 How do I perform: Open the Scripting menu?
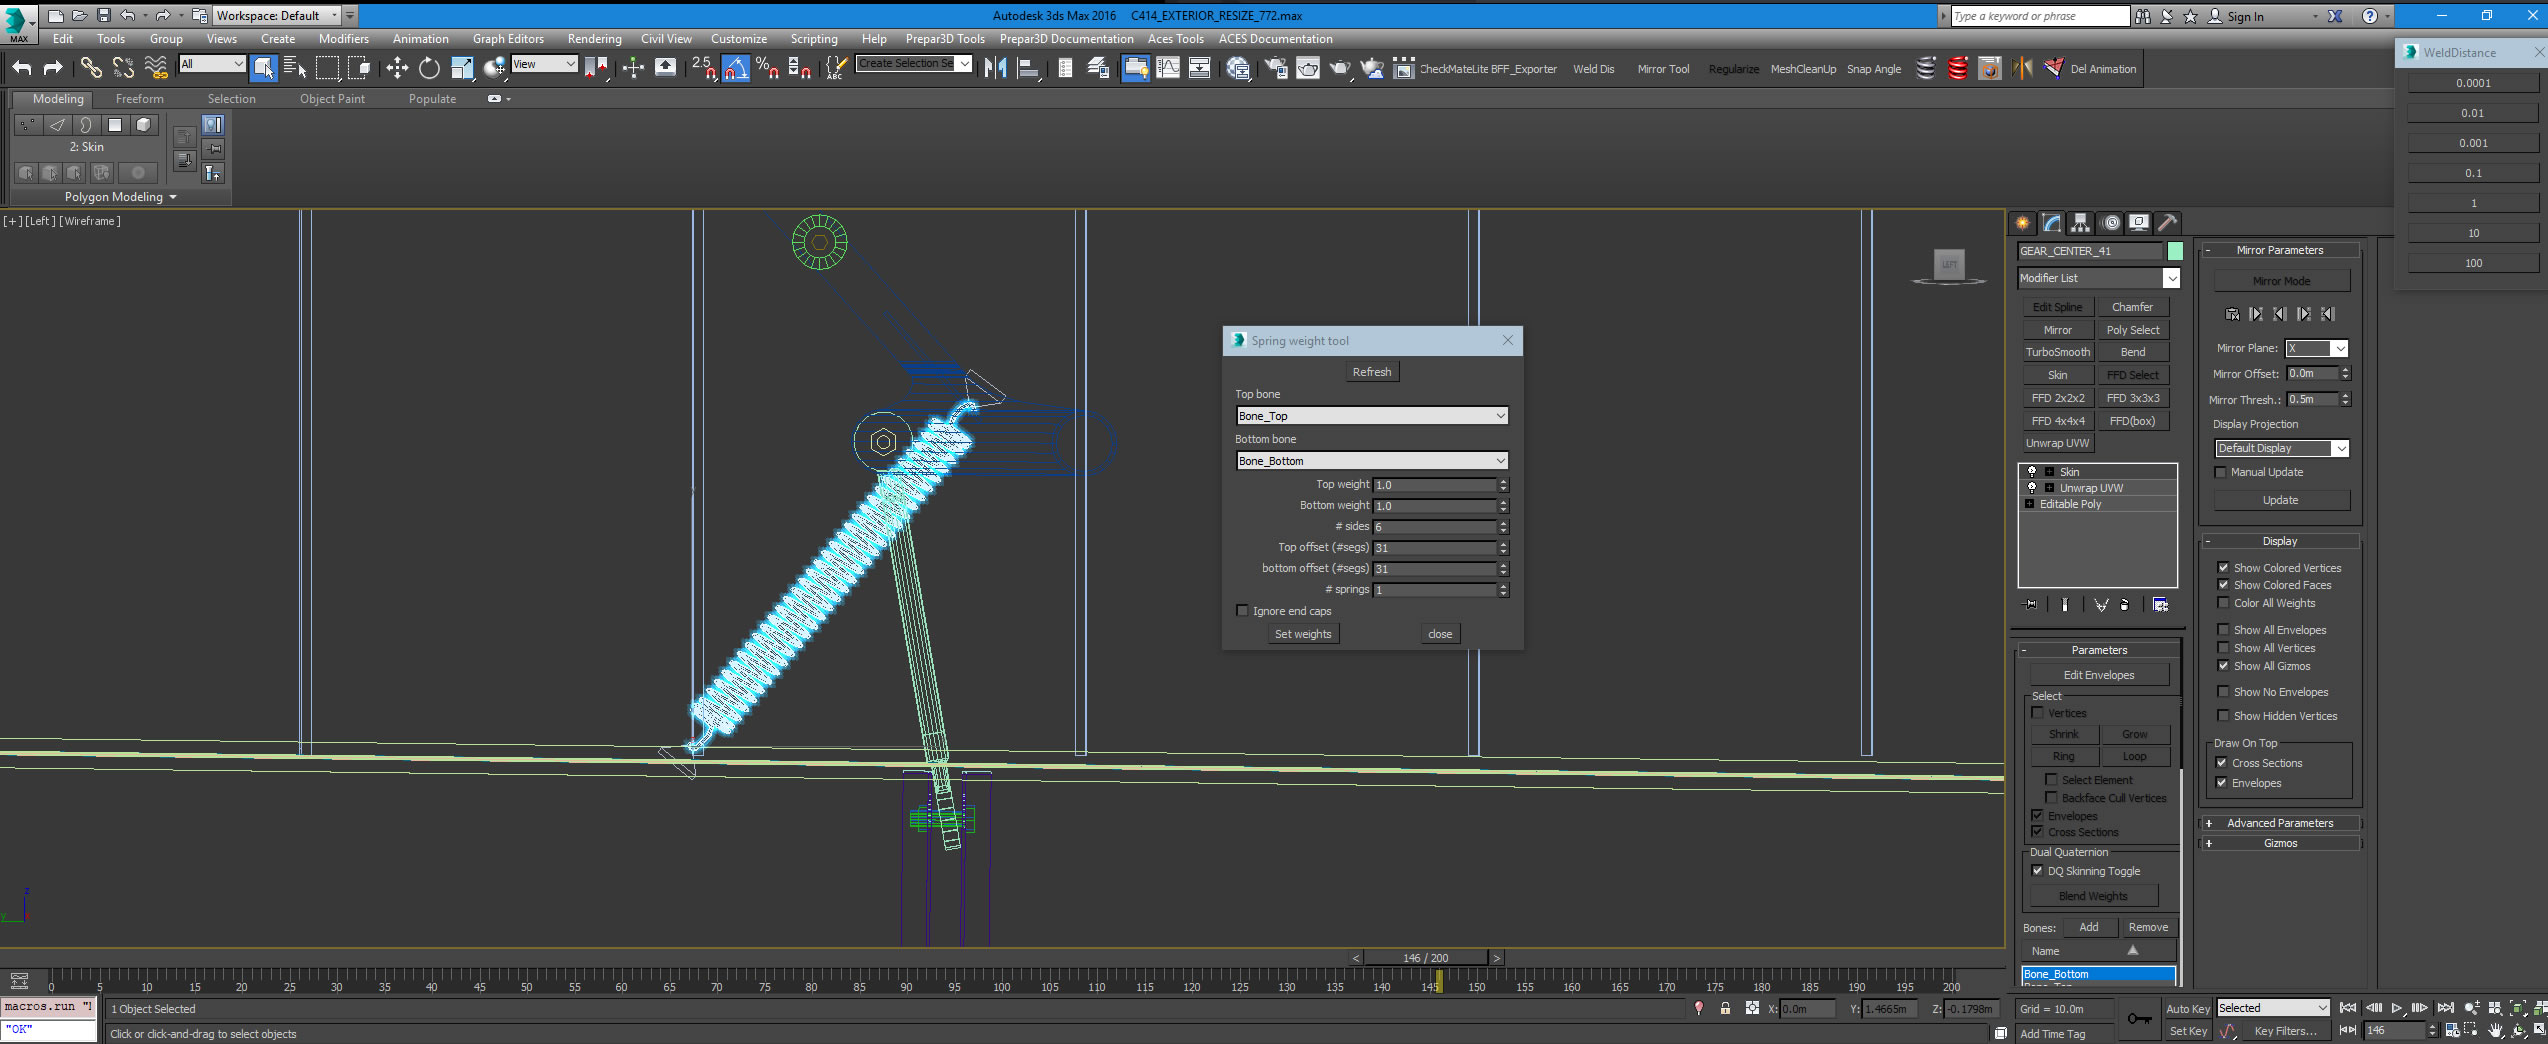point(813,39)
